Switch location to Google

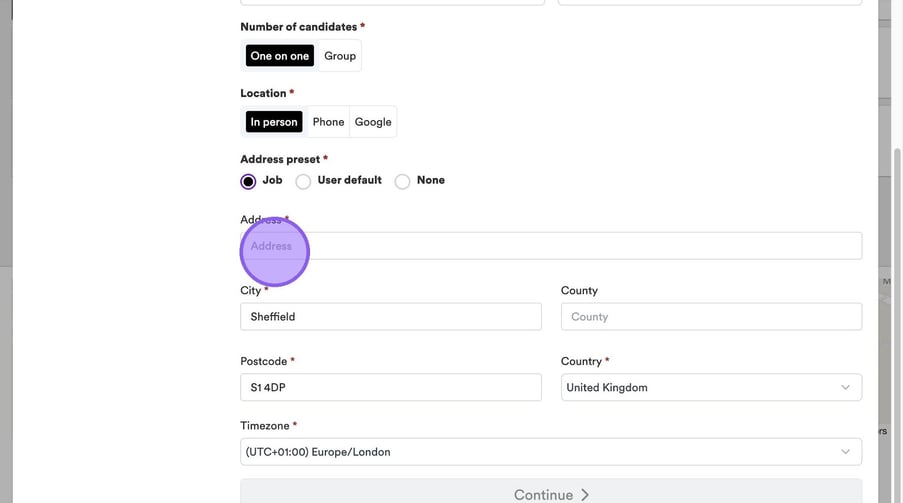click(373, 122)
